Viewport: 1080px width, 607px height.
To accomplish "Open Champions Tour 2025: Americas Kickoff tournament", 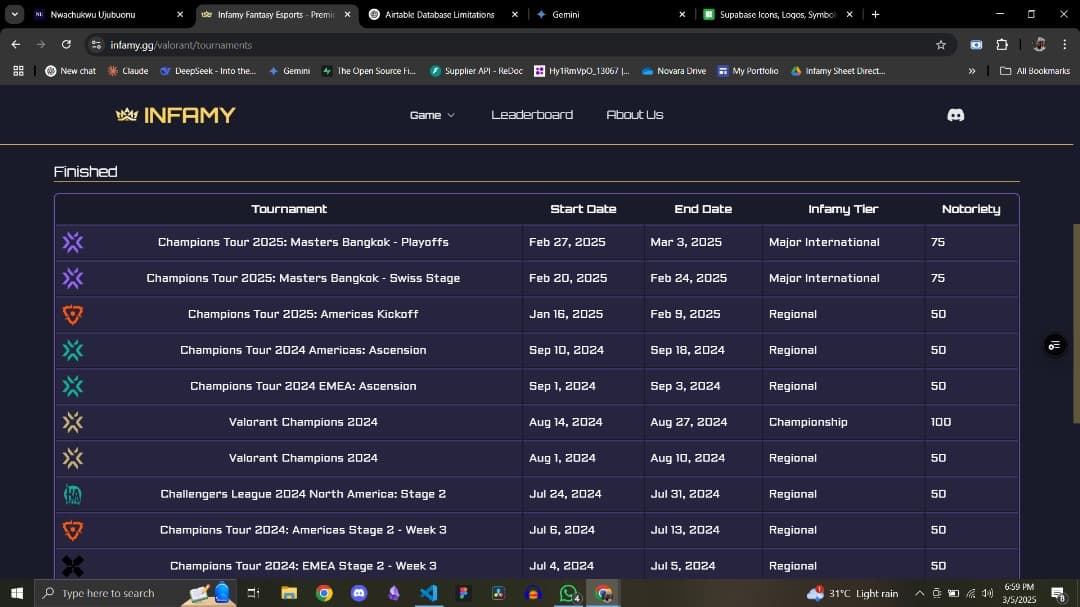I will [x=303, y=314].
